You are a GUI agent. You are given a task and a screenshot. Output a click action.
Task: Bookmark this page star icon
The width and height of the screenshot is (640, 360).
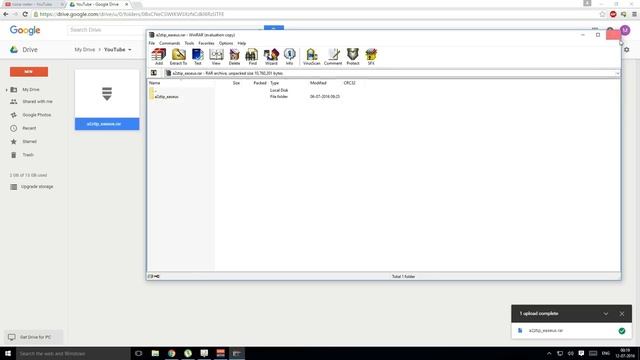[x=602, y=14]
